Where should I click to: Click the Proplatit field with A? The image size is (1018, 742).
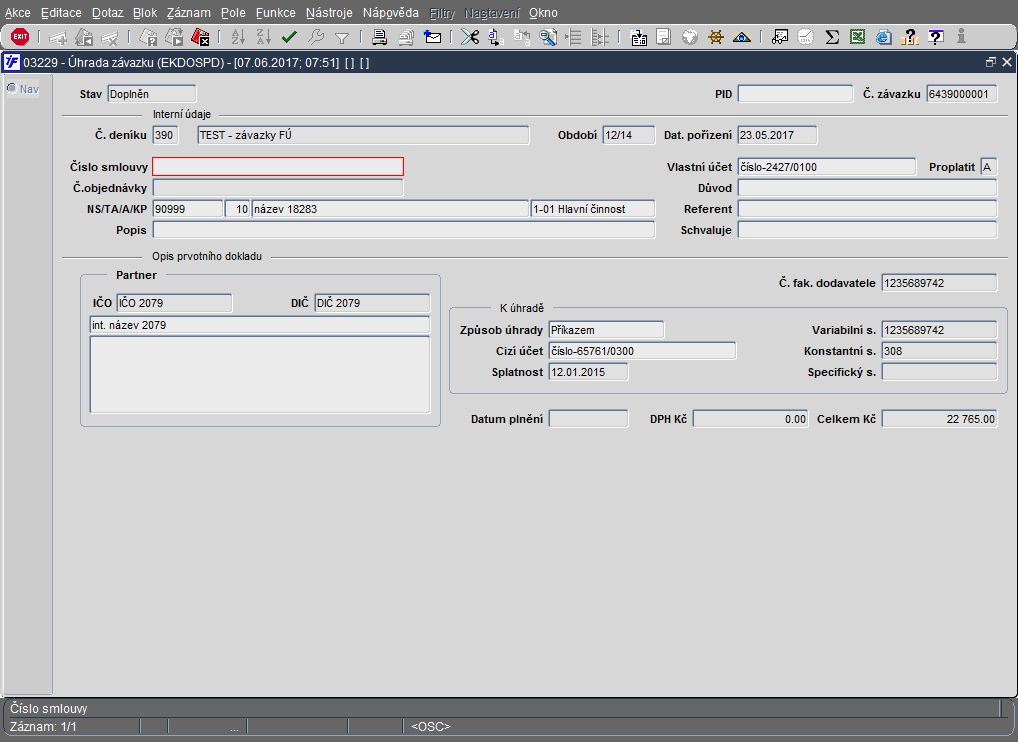point(989,167)
